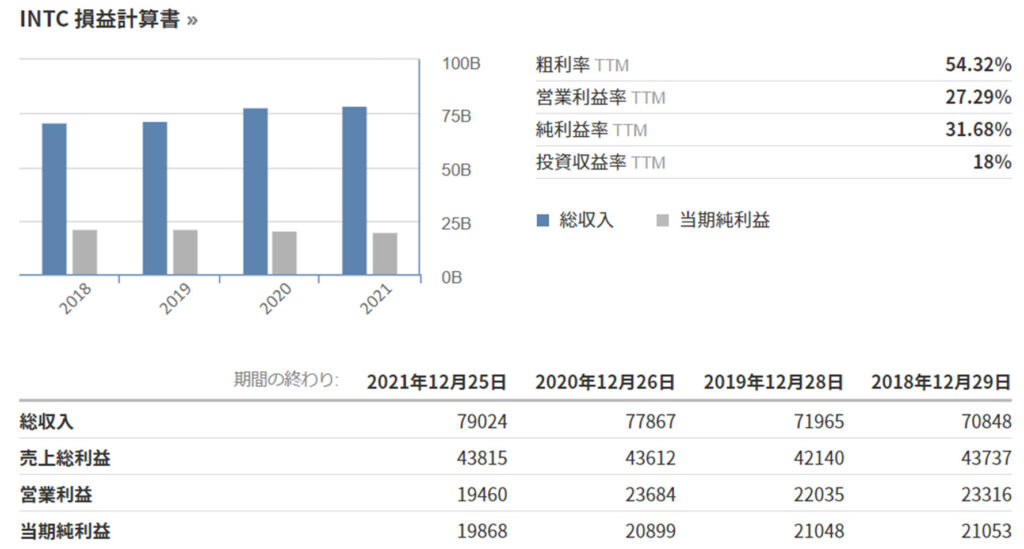The image size is (1024, 549).
Task: Click the gray 当期純利益 legend swatch
Action: click(663, 221)
